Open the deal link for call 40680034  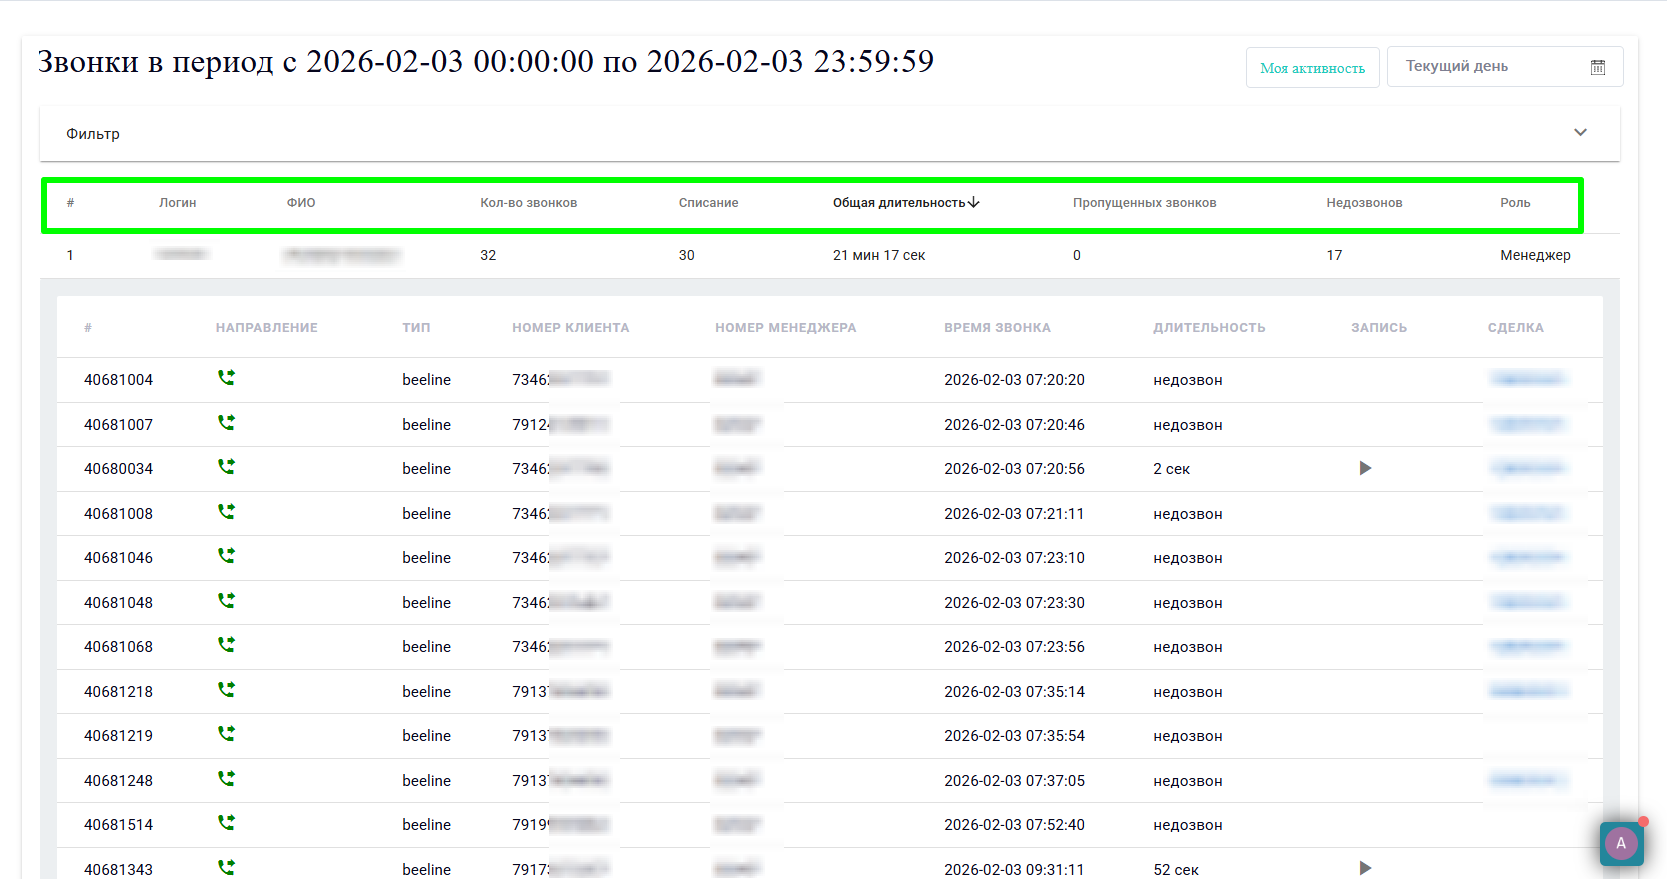pyautogui.click(x=1527, y=468)
